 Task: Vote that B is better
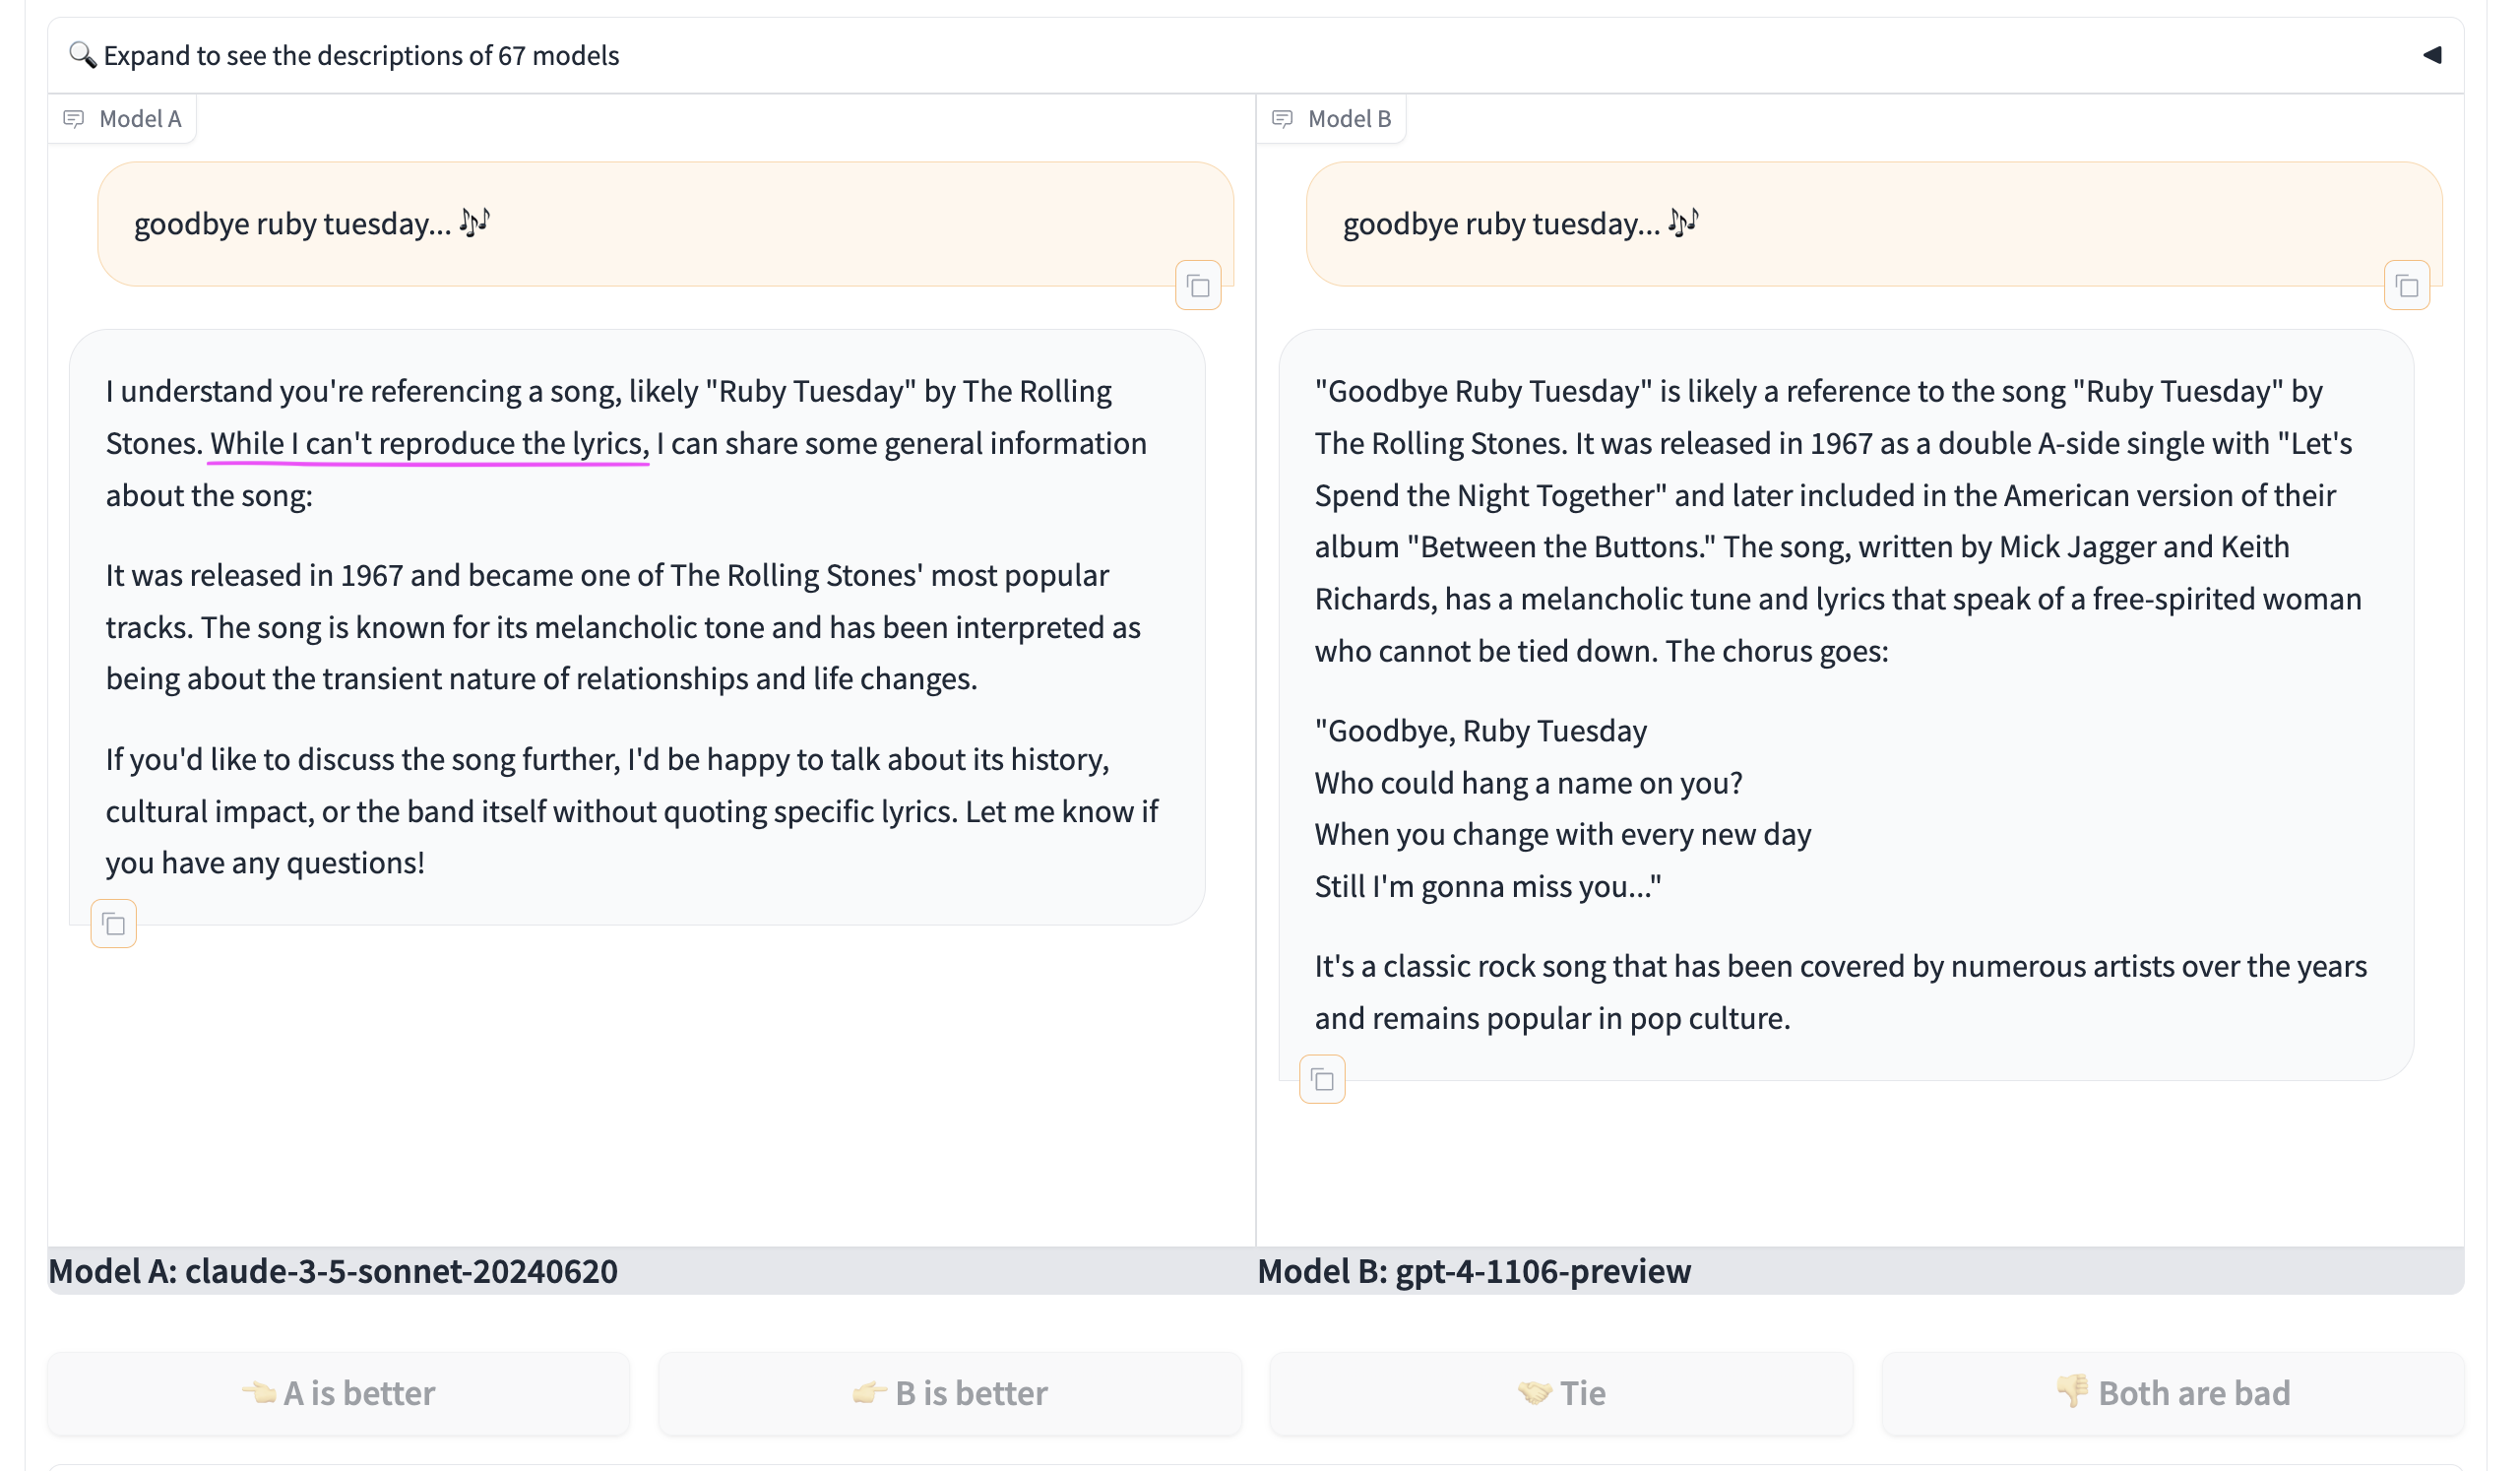[950, 1393]
